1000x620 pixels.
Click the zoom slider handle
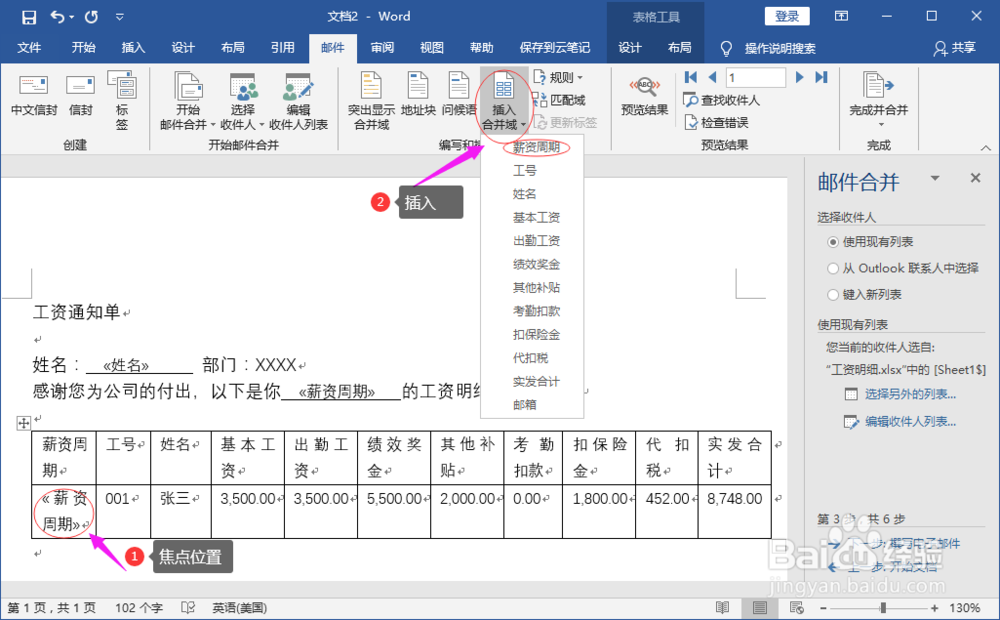point(883,608)
